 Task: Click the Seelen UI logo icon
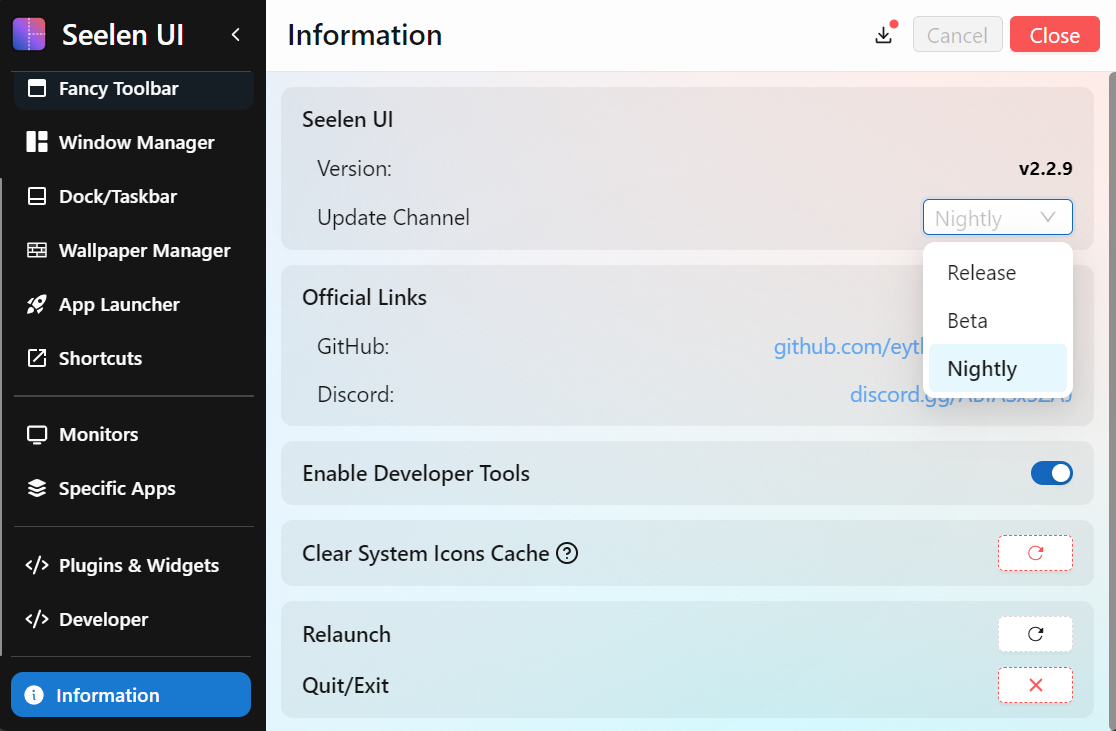click(x=29, y=34)
